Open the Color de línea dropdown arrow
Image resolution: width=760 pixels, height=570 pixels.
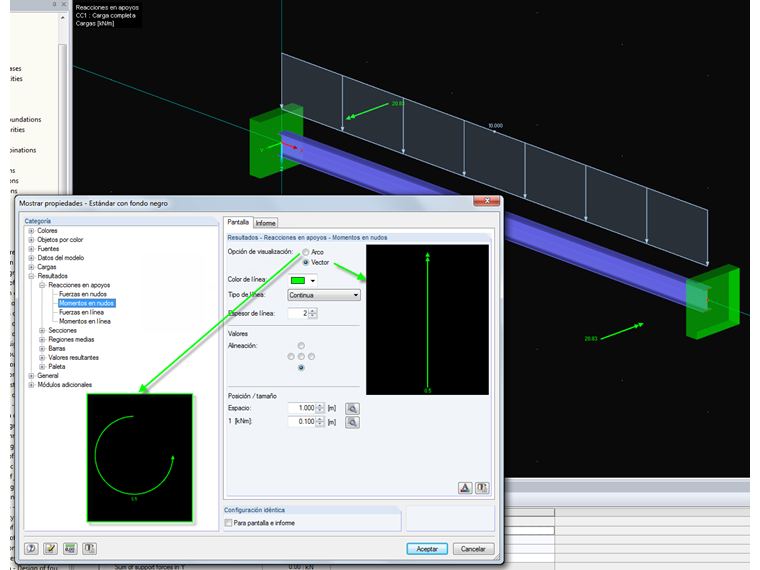point(313,281)
